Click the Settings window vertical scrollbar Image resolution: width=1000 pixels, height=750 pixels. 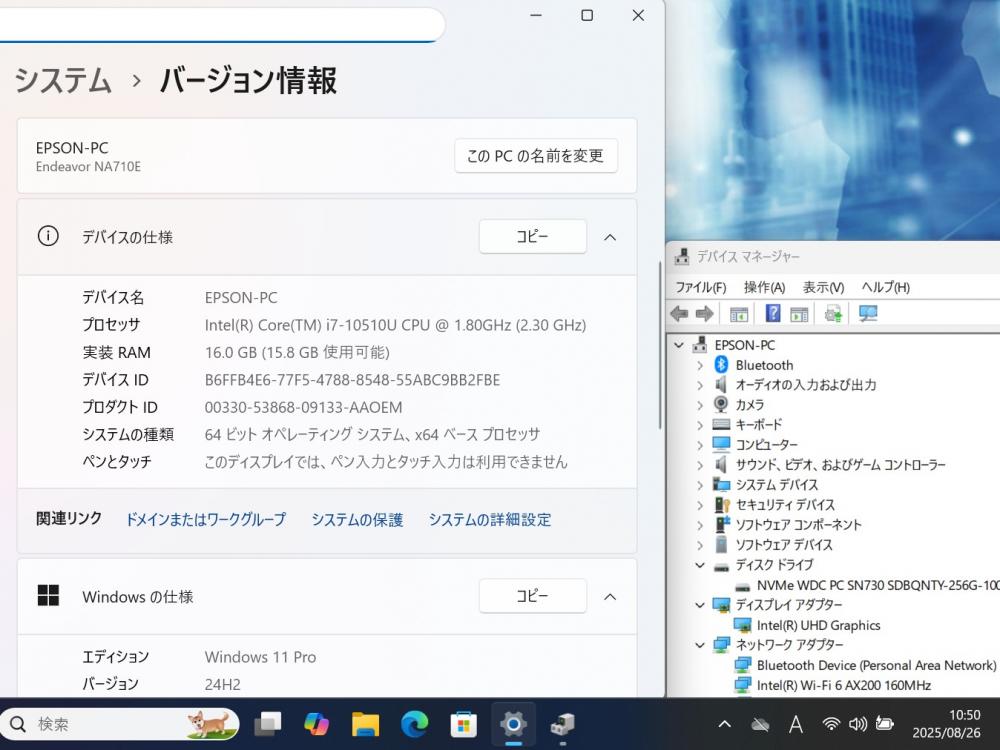(x=660, y=345)
